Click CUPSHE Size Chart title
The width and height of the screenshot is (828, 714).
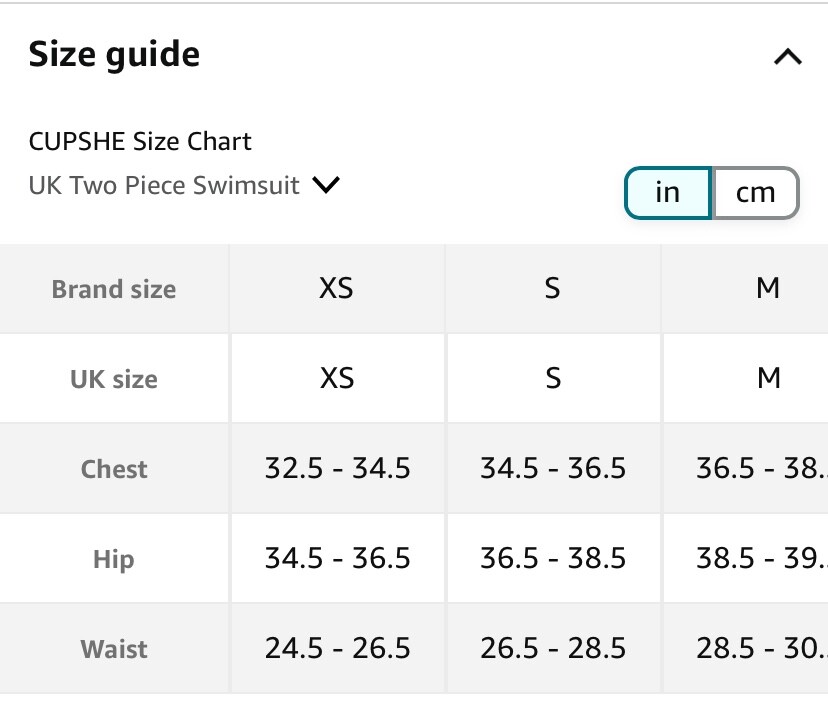pos(140,141)
